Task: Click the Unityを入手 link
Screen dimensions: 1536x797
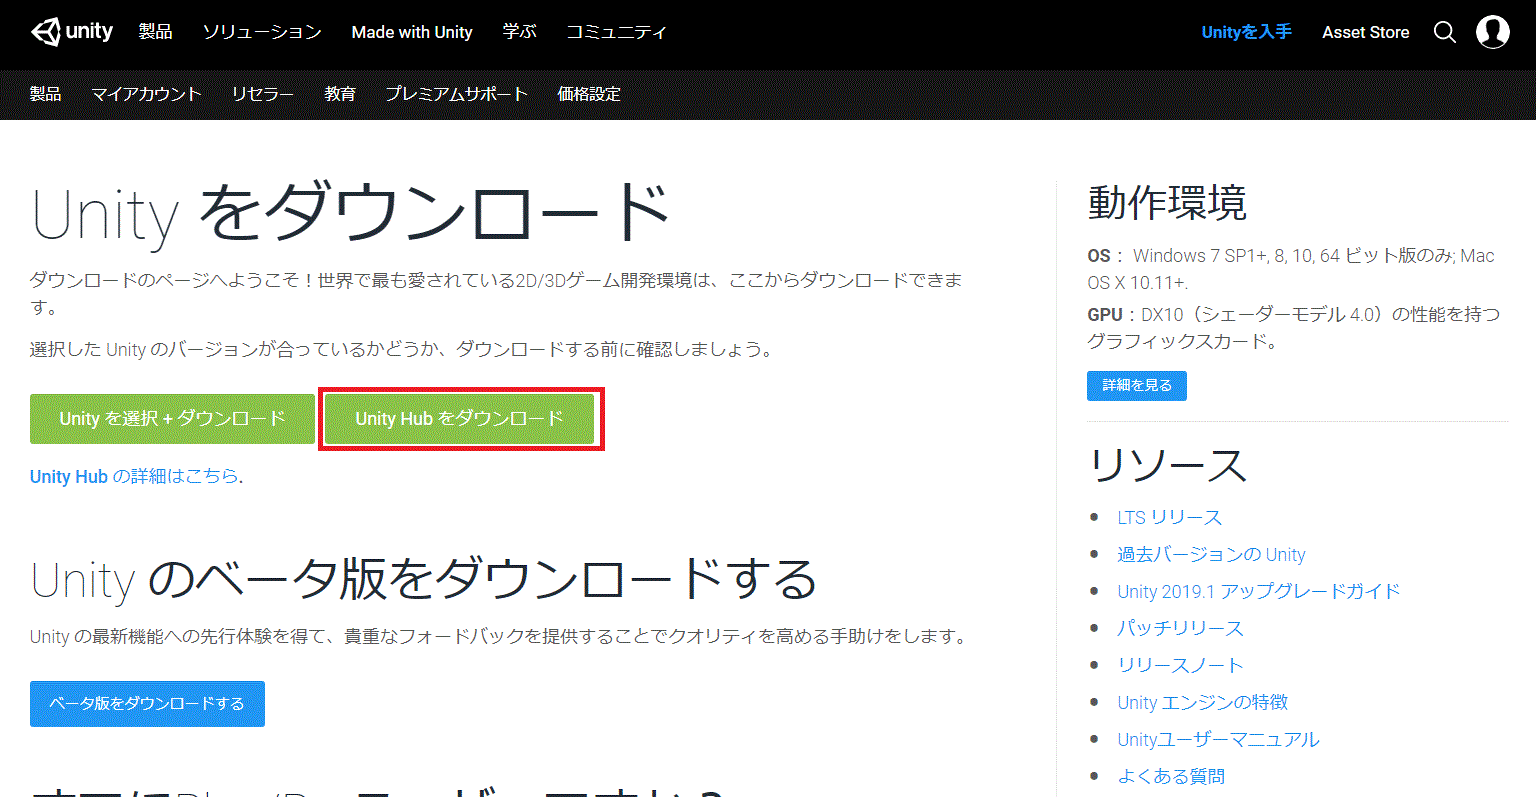Action: [x=1246, y=32]
